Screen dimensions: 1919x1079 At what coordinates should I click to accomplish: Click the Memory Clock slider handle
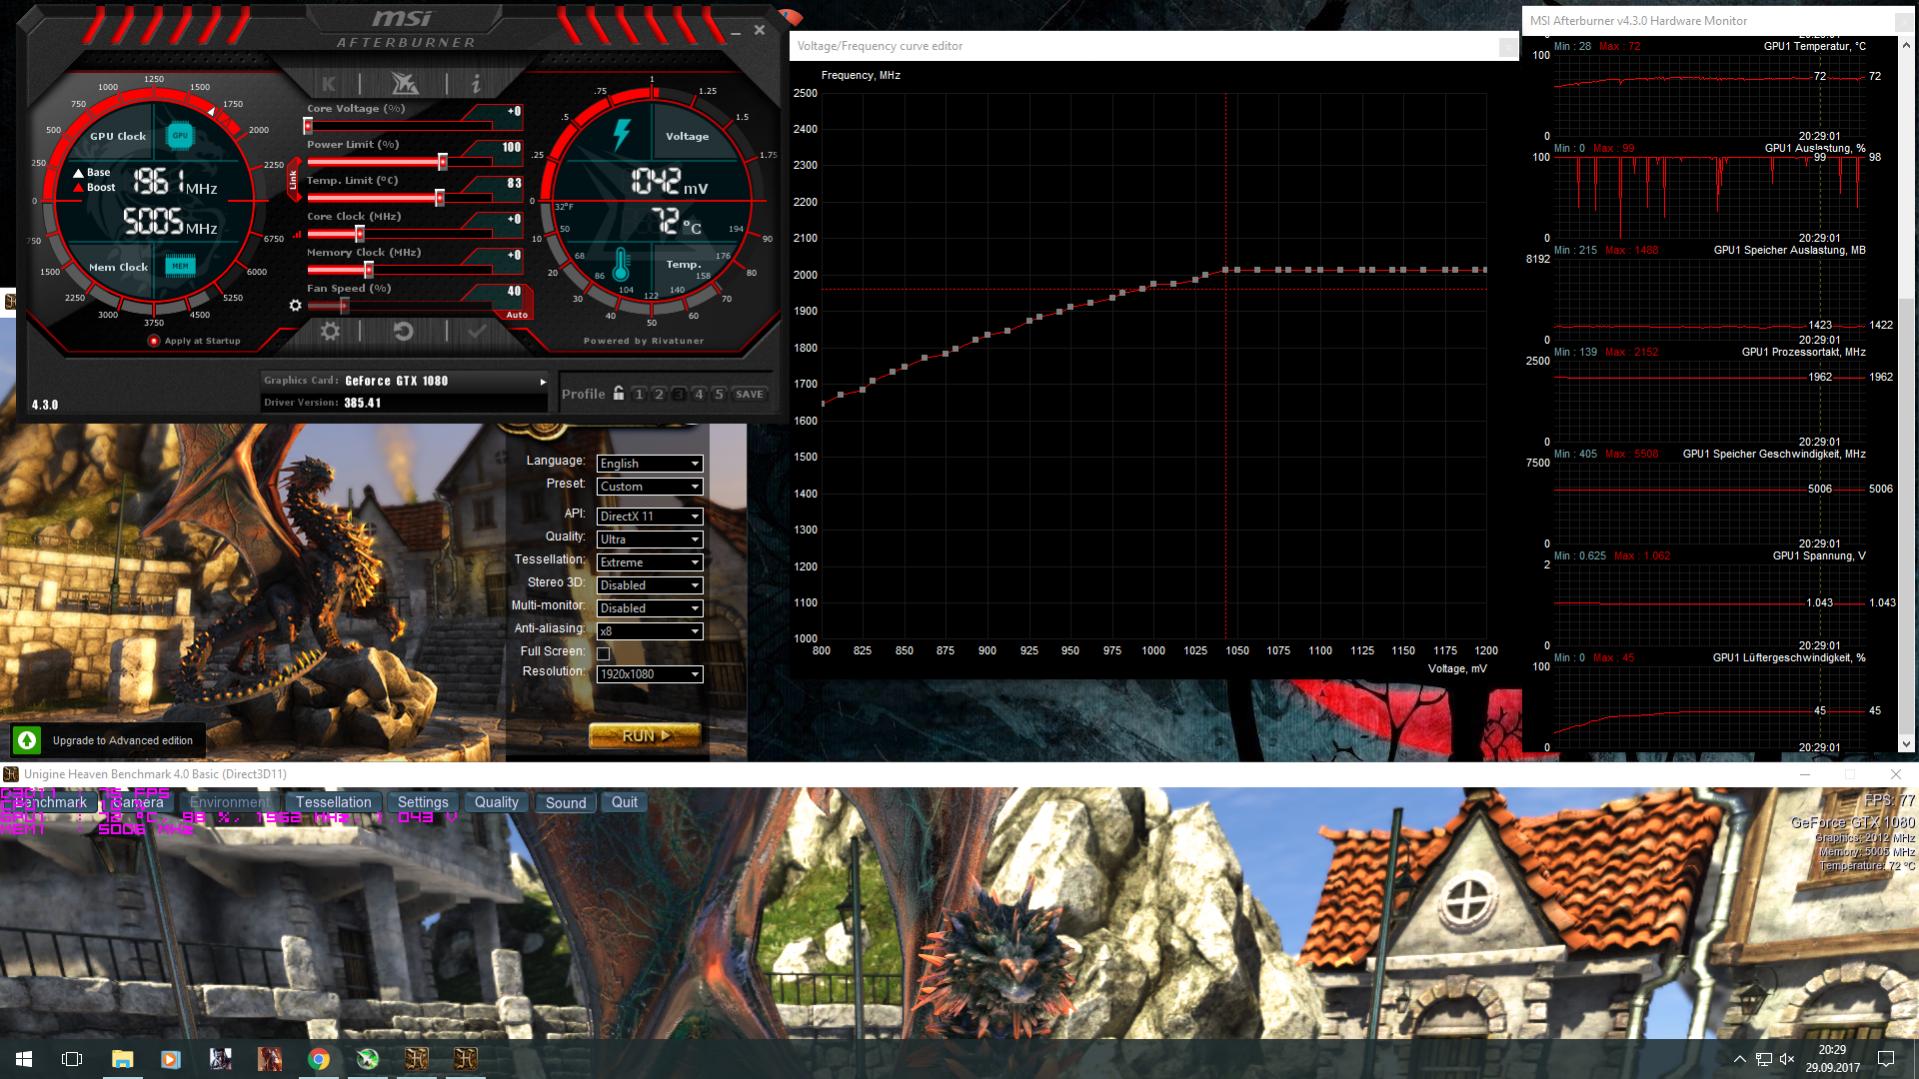pyautogui.click(x=368, y=270)
